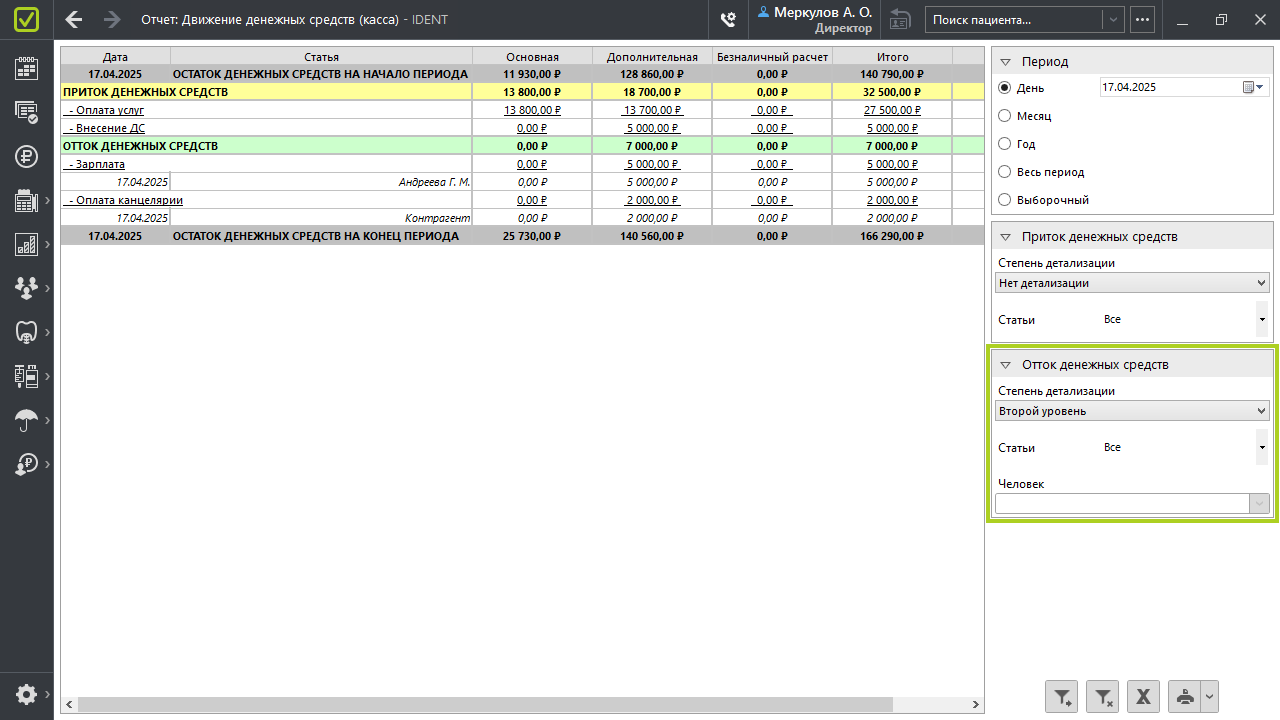Viewport: 1280px width, 720px height.
Task: Collapse the Отток денежных средств section
Action: point(1006,365)
